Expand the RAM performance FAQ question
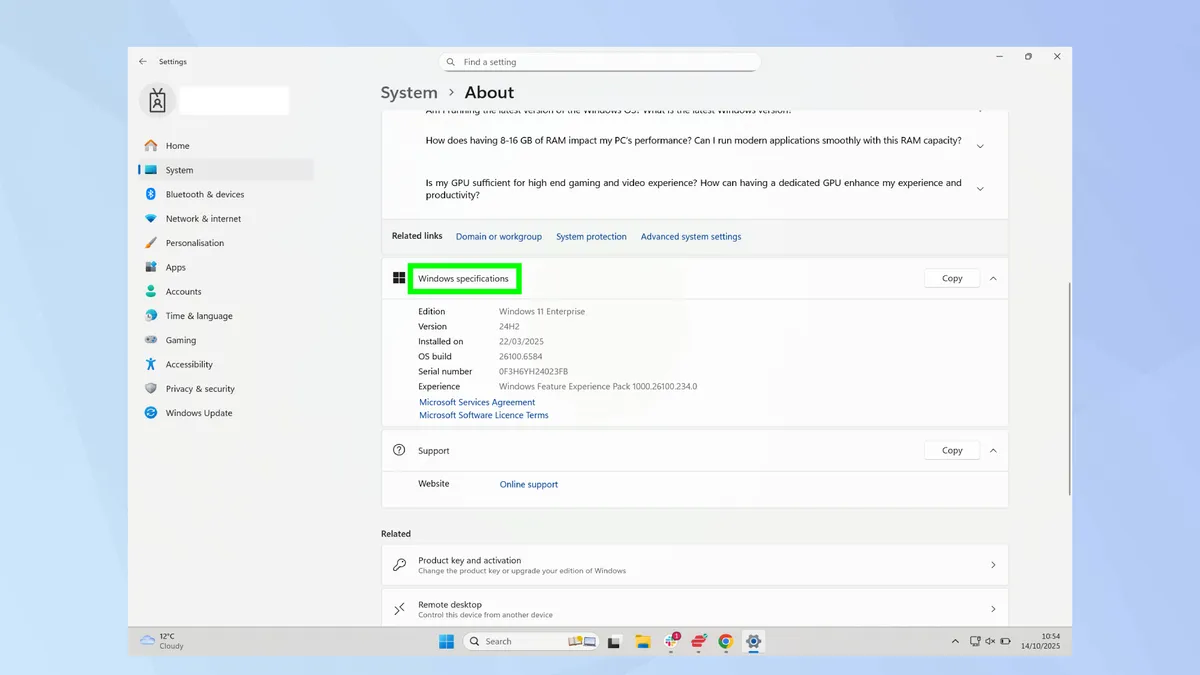The height and width of the screenshot is (675, 1200). (x=980, y=145)
